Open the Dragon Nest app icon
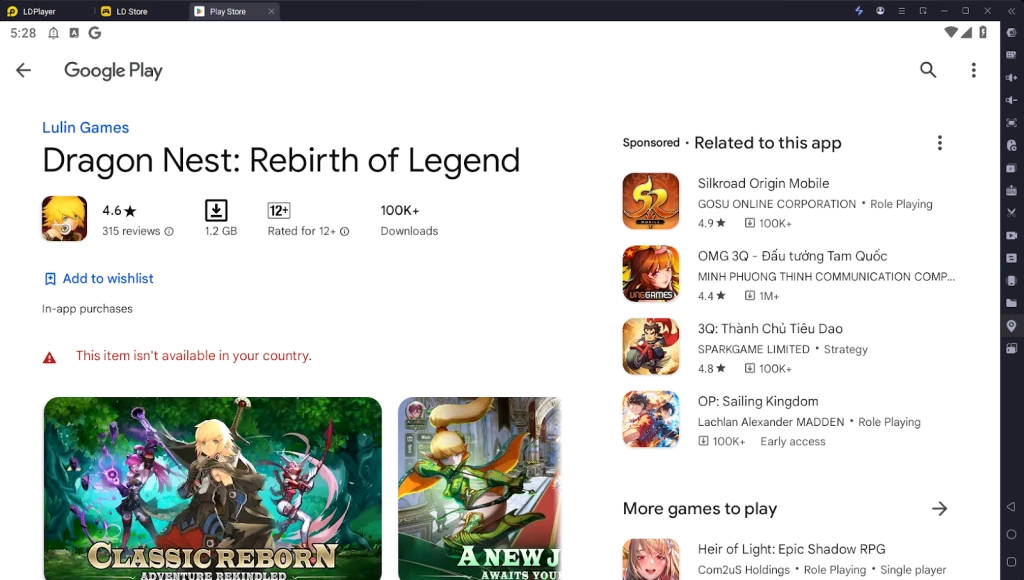 (64, 219)
